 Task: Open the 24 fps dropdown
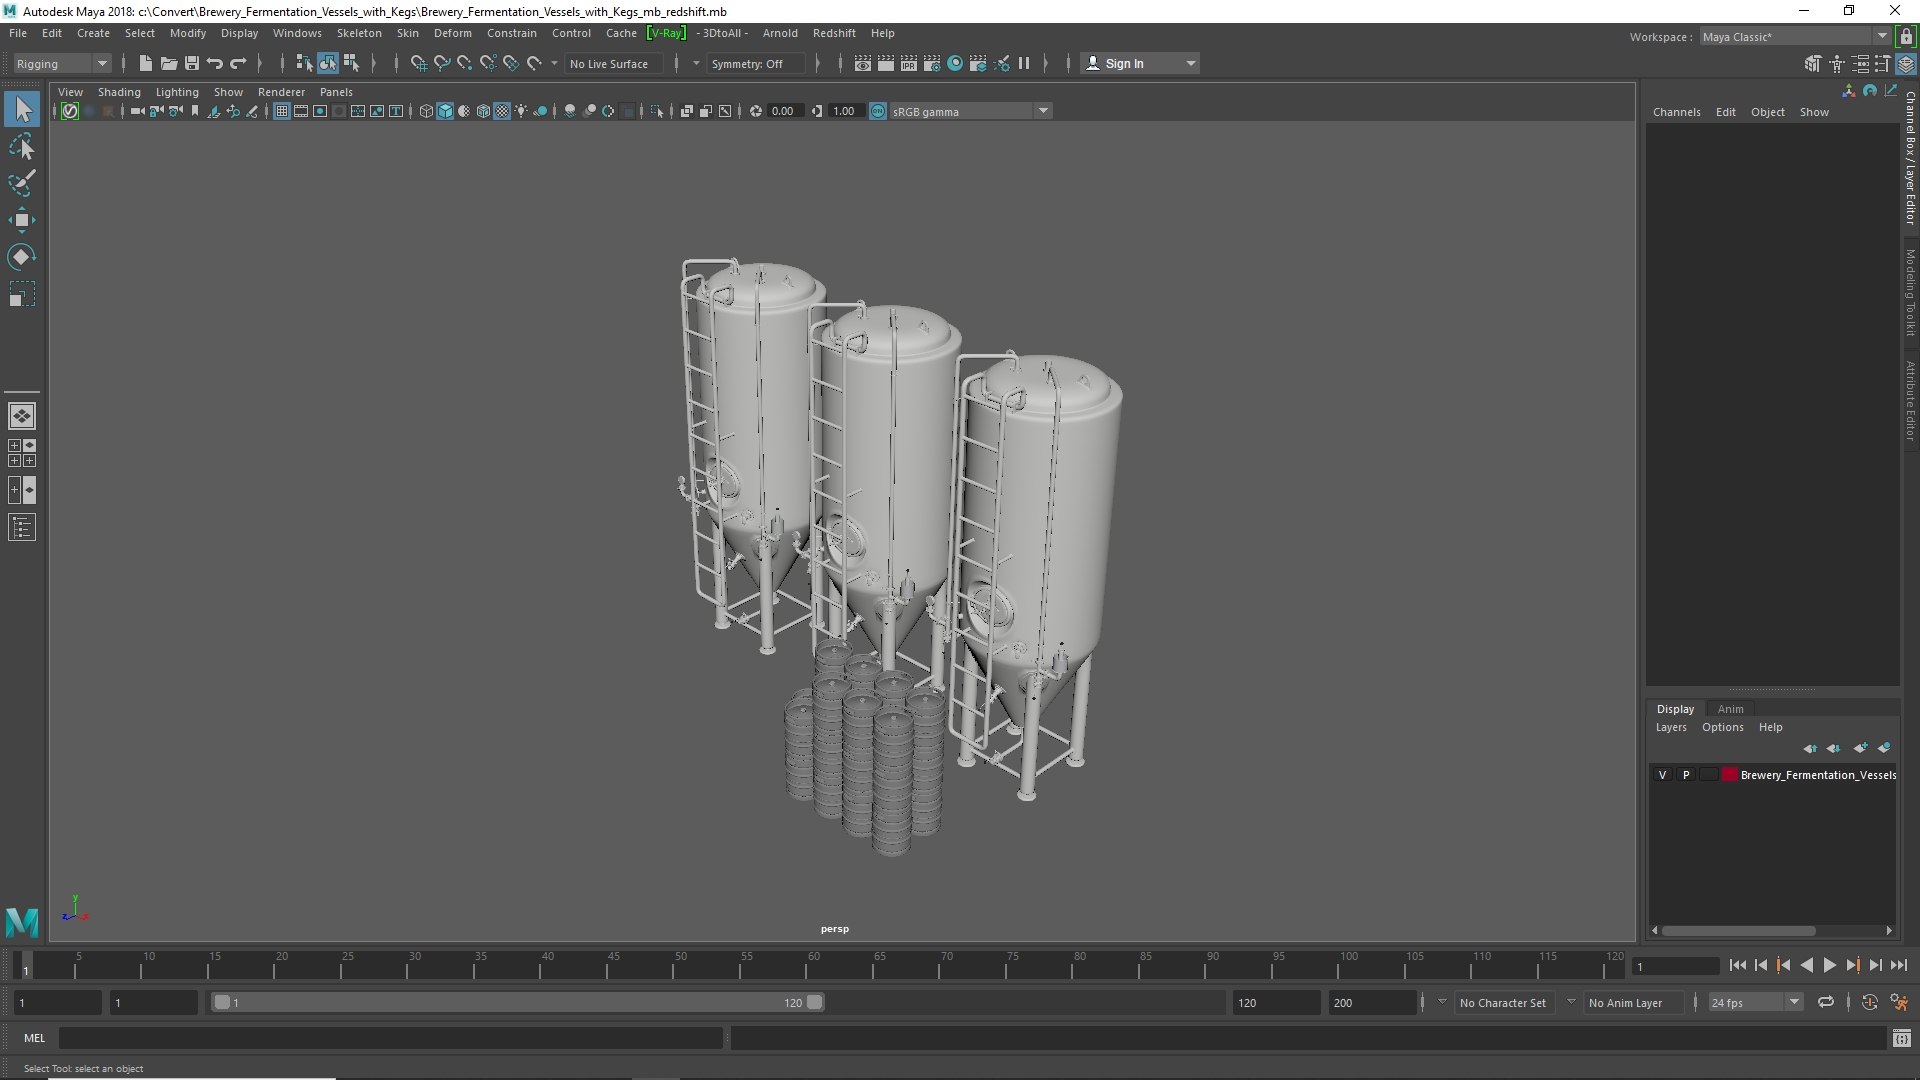1754,1002
